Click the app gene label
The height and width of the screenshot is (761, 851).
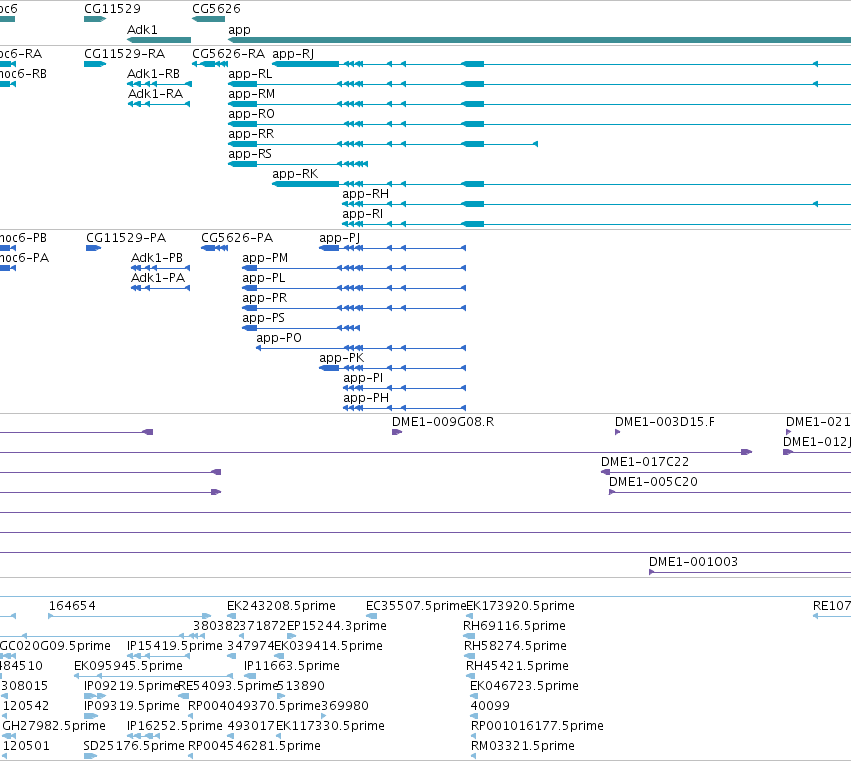(239, 30)
